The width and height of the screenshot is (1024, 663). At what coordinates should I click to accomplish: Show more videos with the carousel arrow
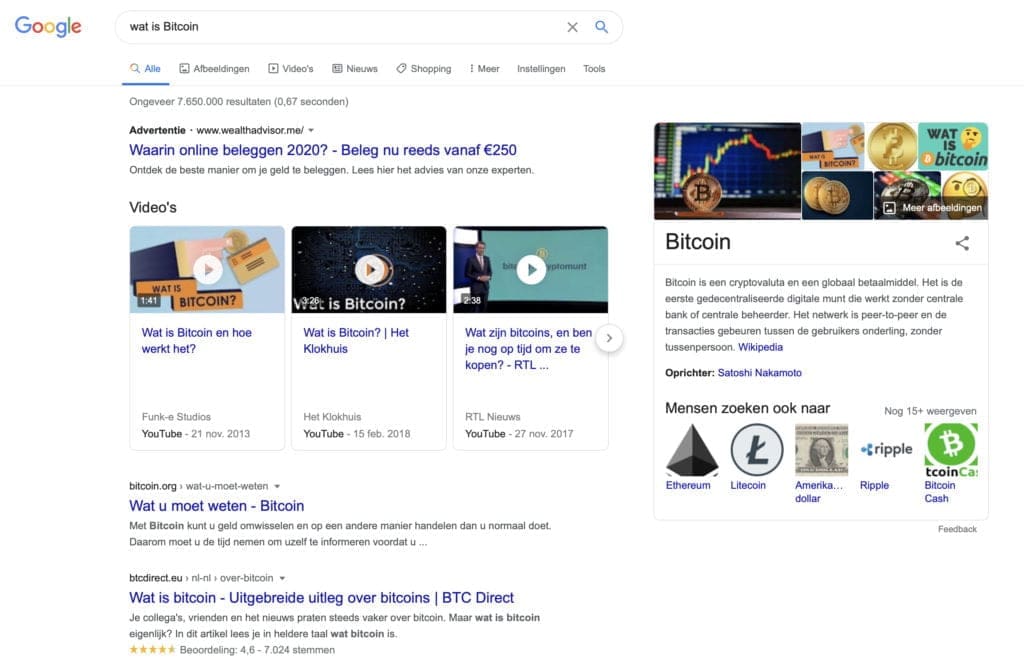click(x=609, y=338)
